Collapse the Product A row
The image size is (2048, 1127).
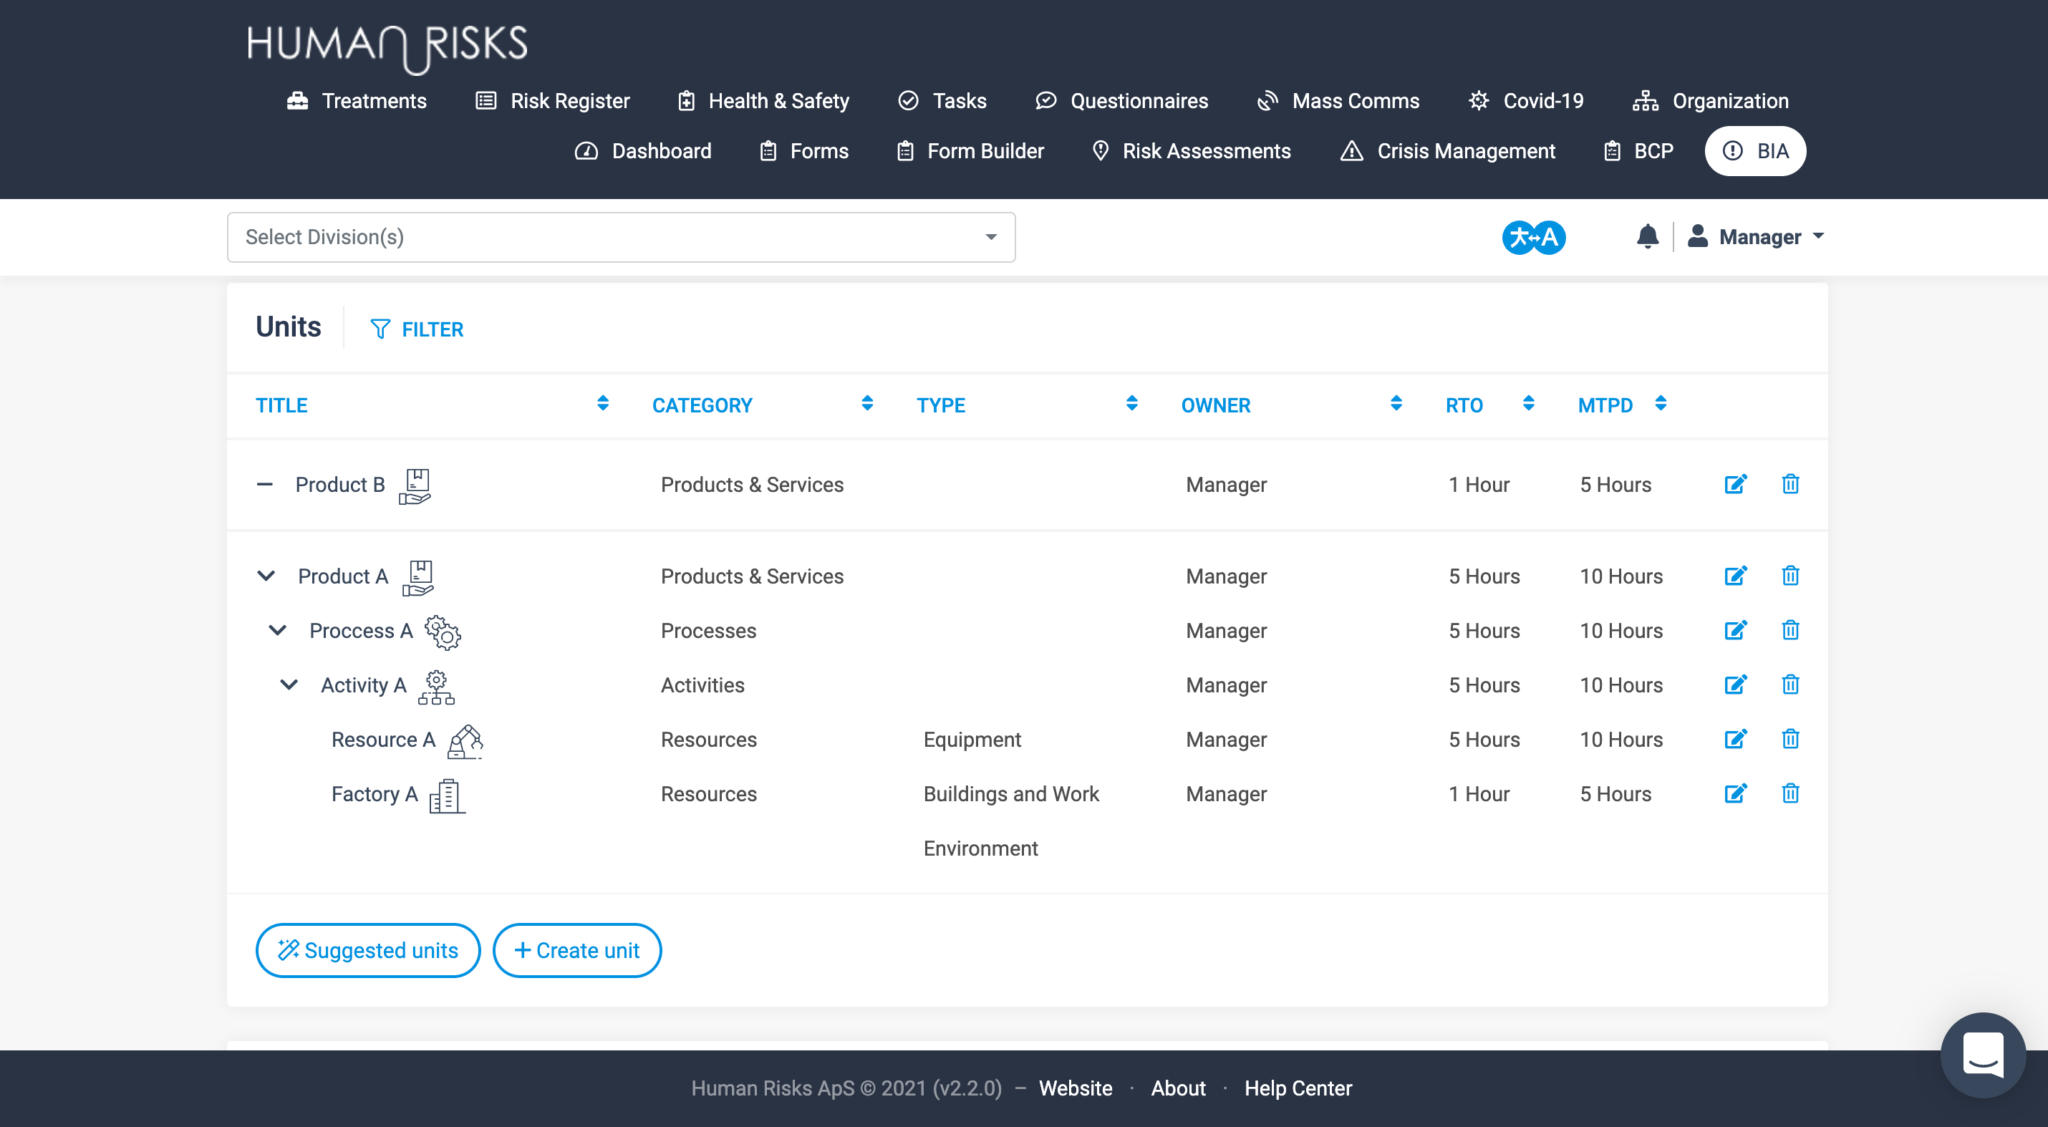pos(266,576)
